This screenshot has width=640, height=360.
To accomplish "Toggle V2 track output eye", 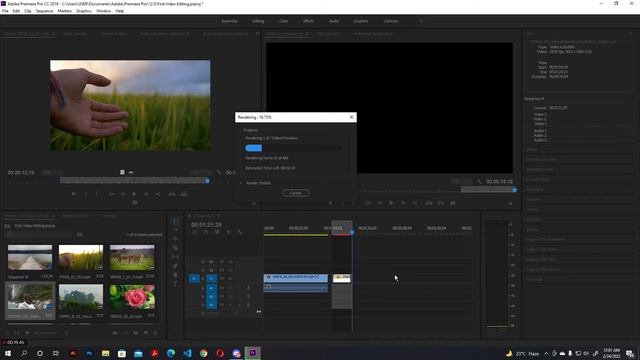I will coord(231,270).
